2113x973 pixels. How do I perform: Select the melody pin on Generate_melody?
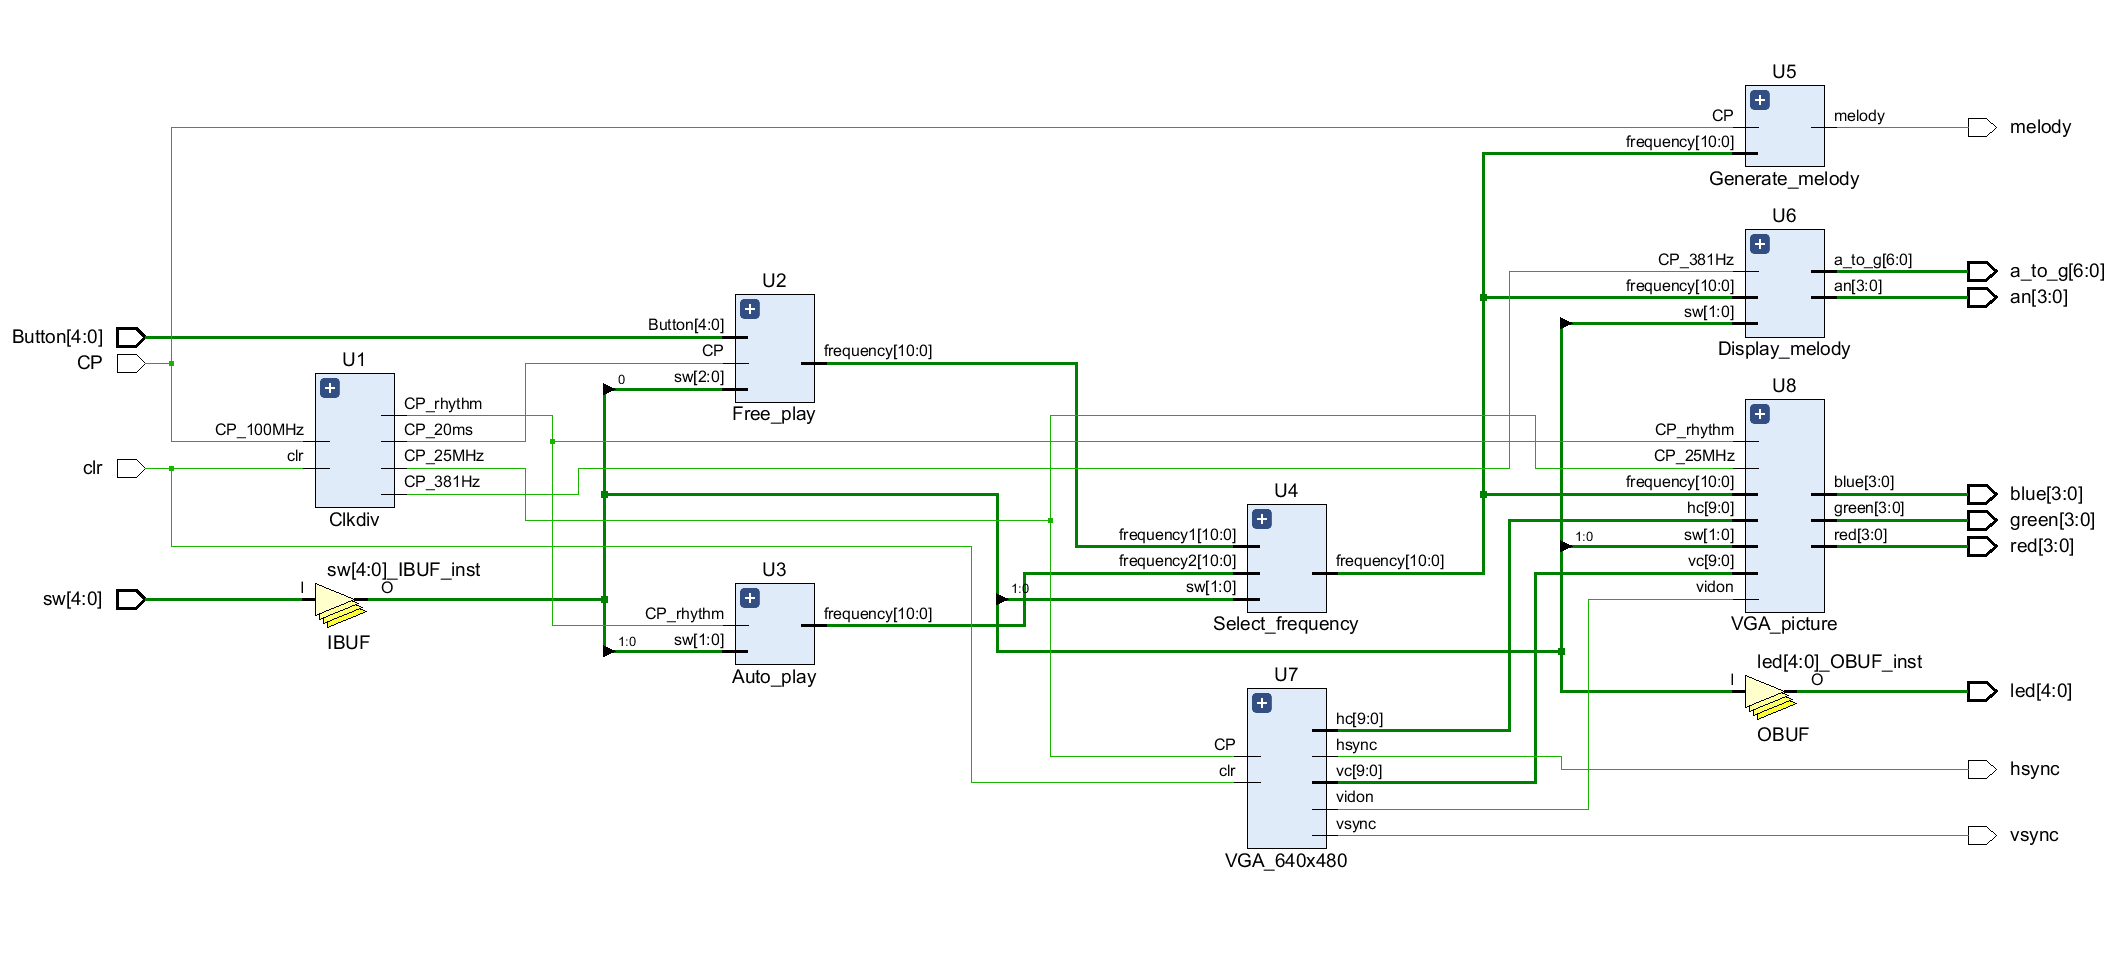[x=1859, y=116]
